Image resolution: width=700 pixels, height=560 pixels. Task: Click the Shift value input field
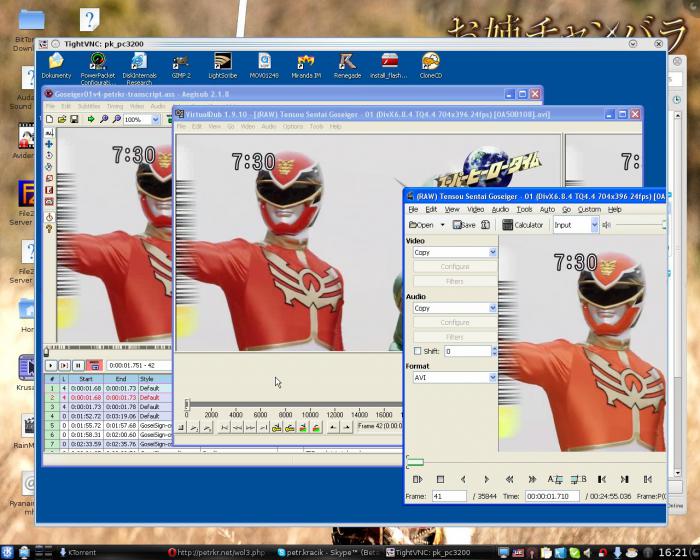[467, 351]
